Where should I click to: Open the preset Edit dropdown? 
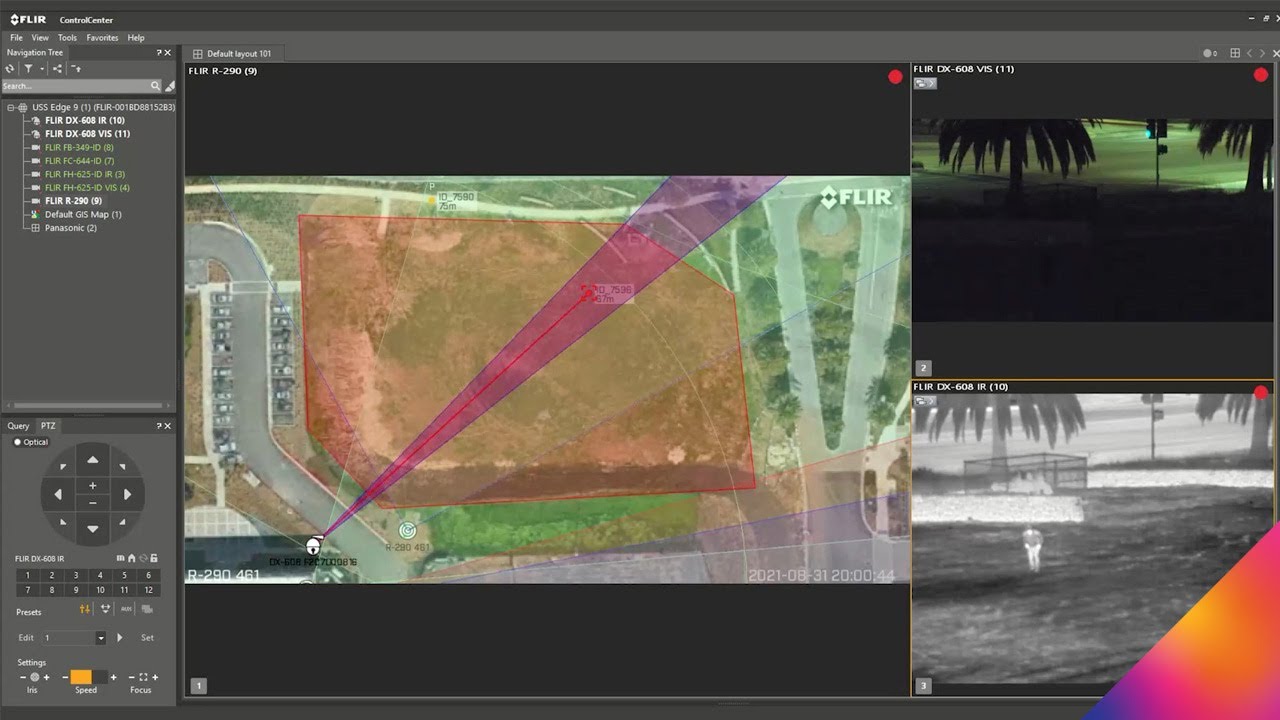coord(100,638)
